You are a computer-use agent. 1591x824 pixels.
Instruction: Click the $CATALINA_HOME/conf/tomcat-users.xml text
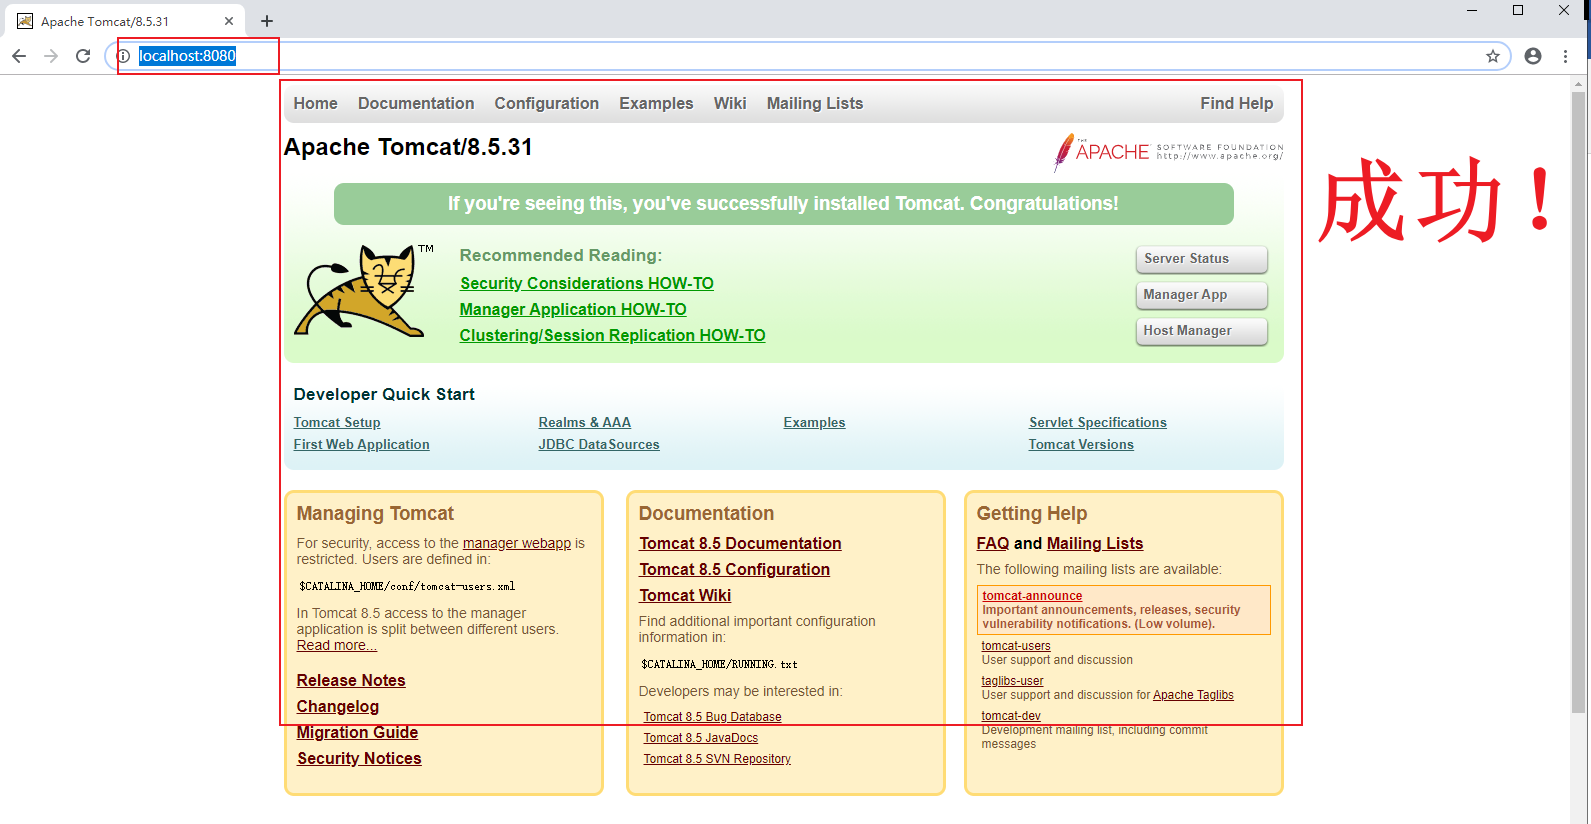point(407,587)
